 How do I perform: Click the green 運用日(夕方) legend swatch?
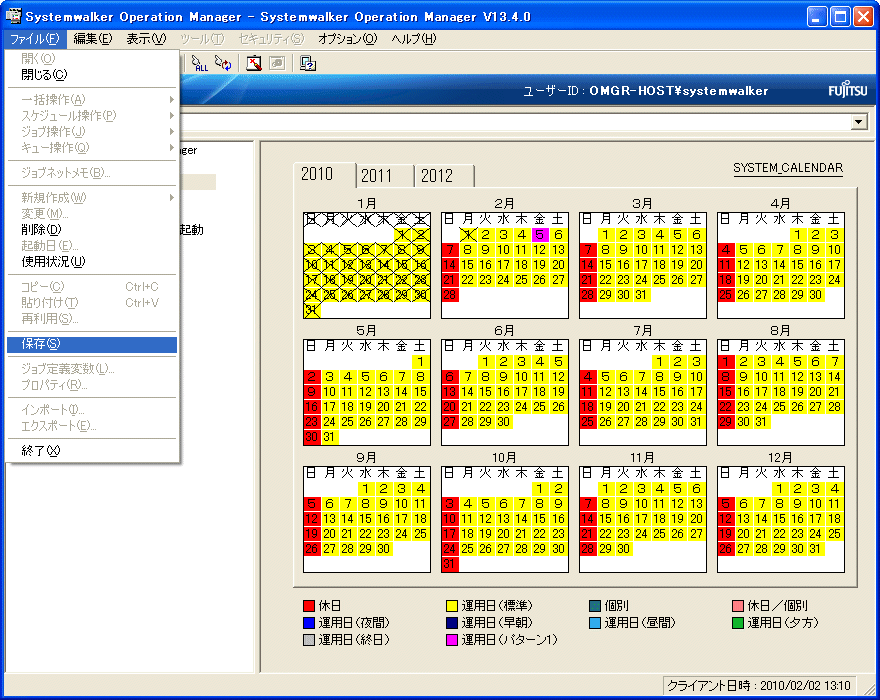pyautogui.click(x=738, y=623)
